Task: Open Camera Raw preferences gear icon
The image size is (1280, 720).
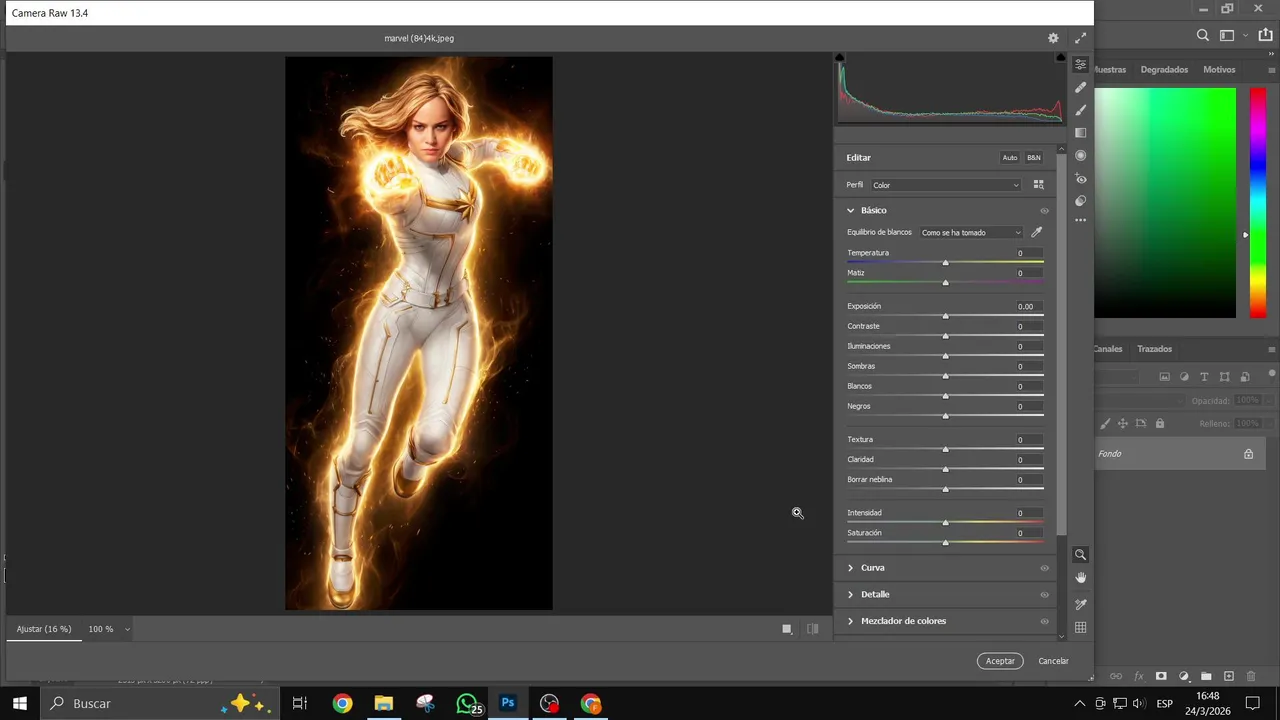Action: point(1053,38)
